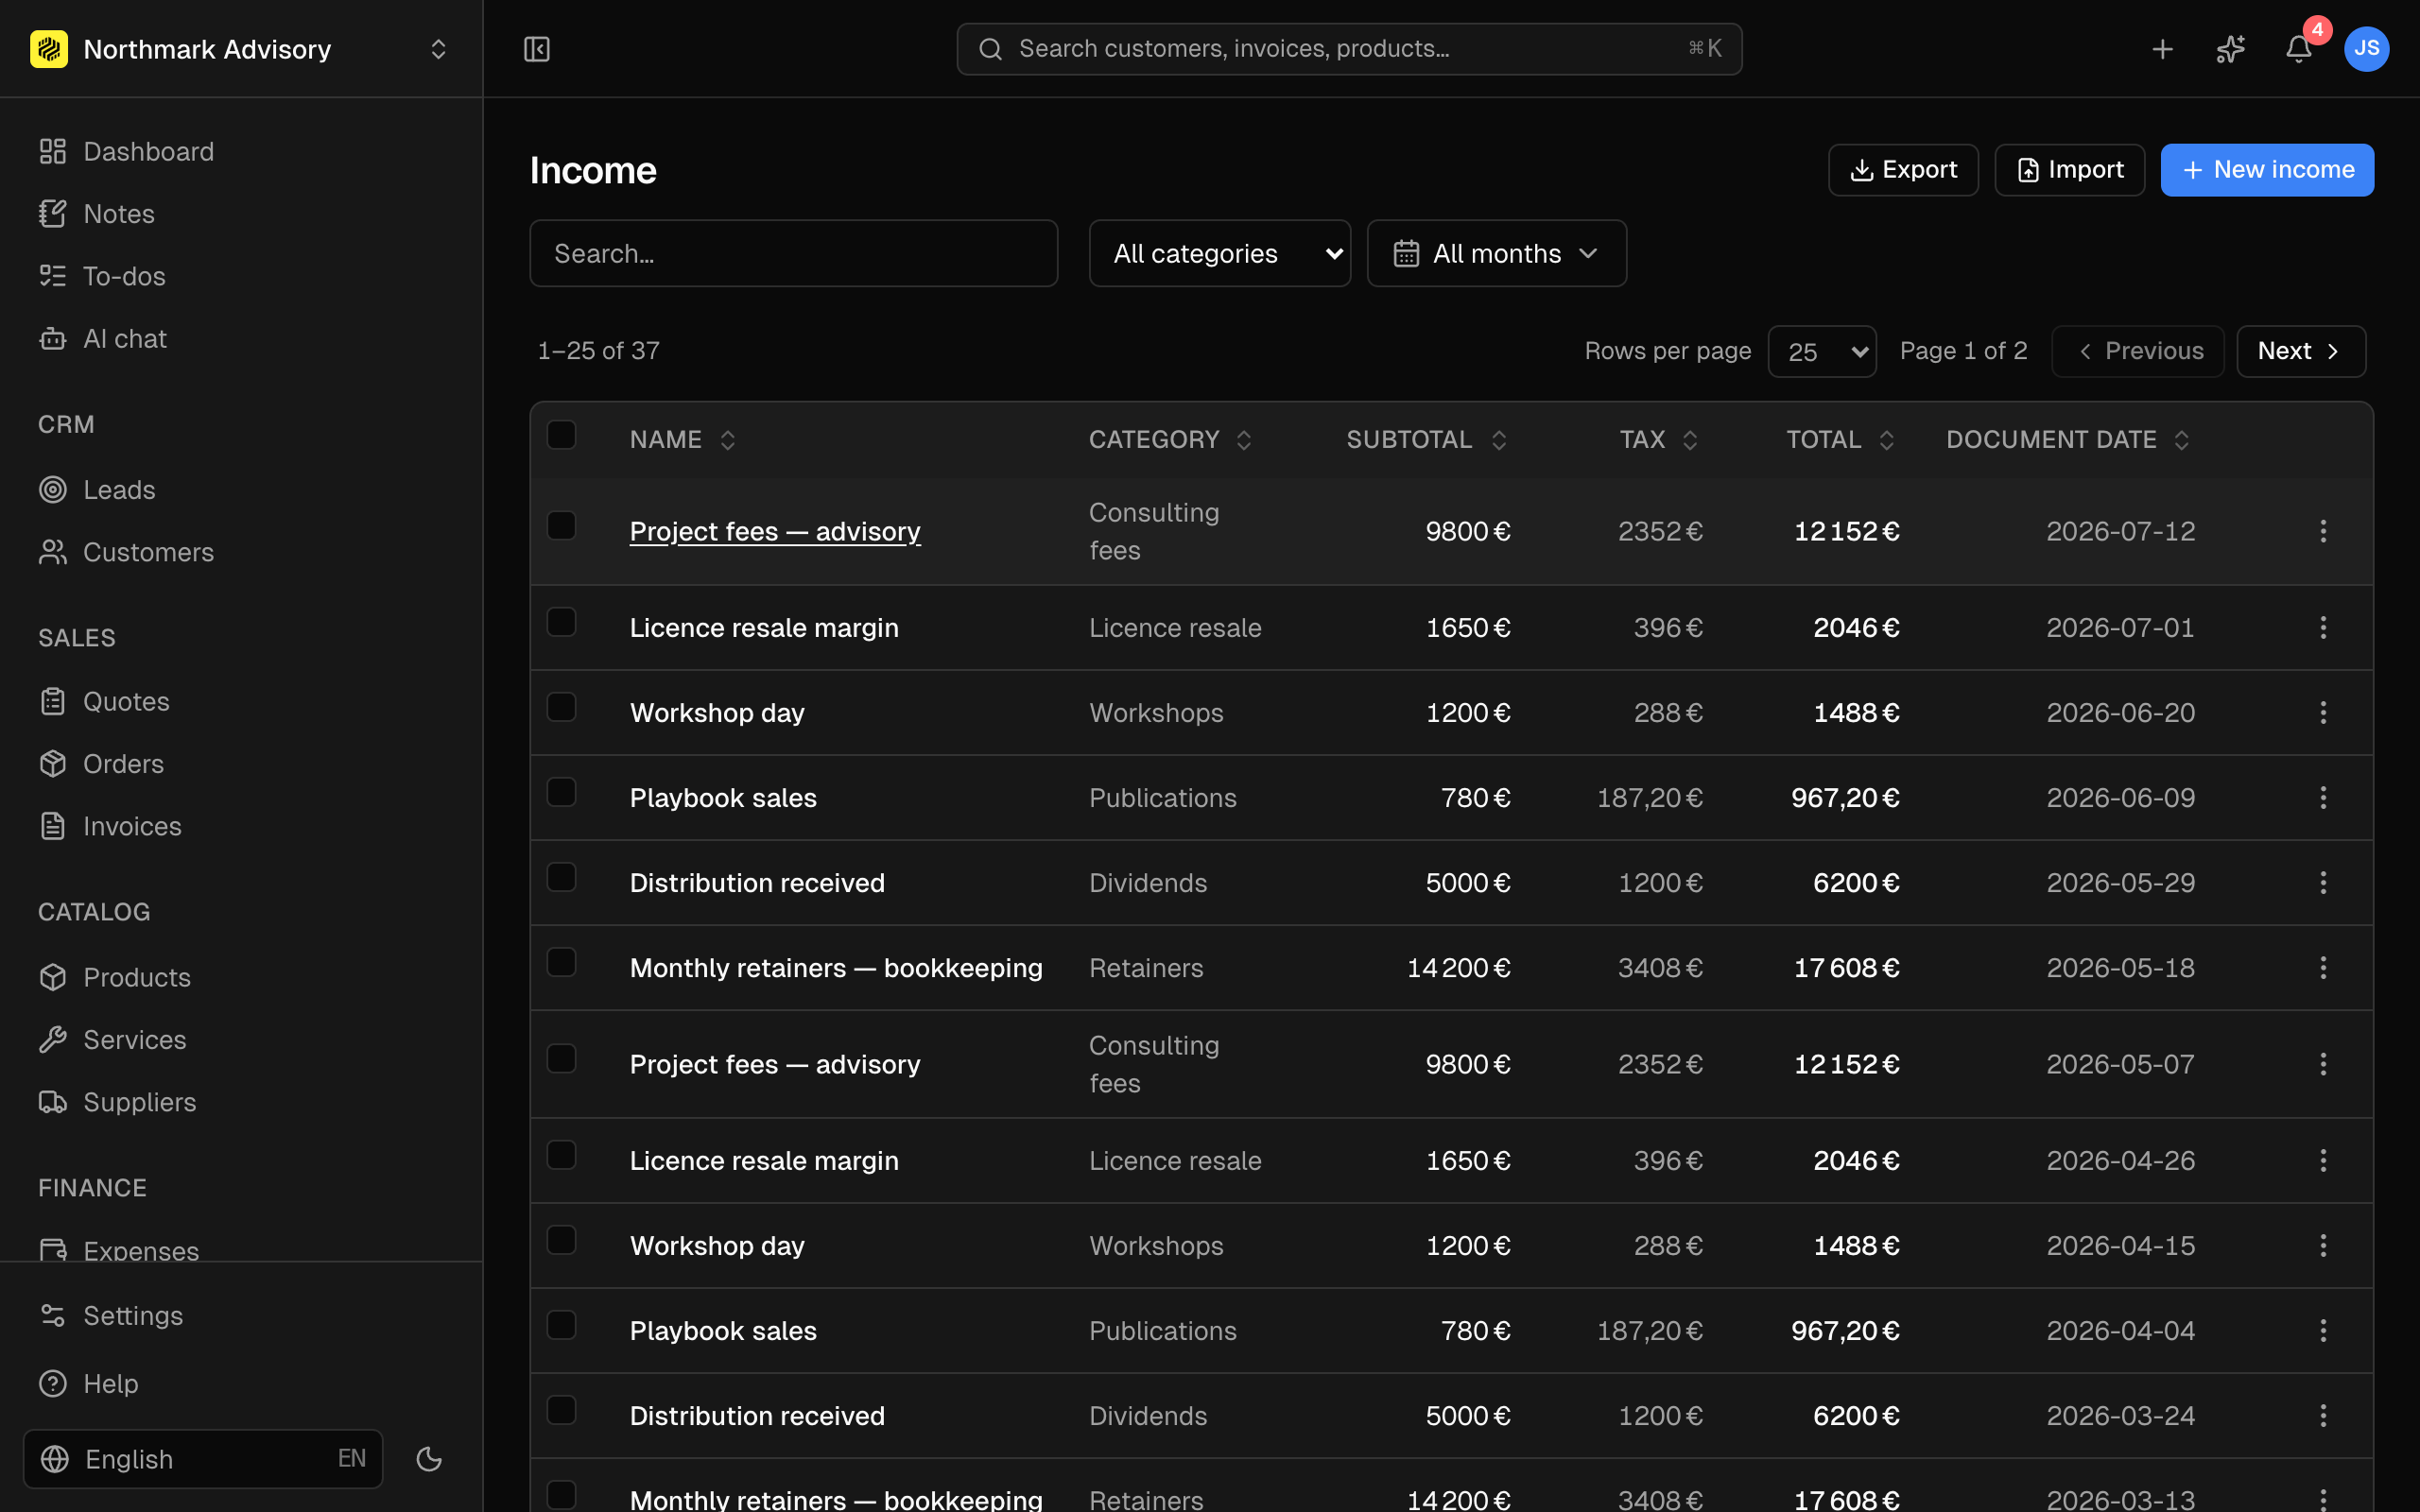This screenshot has width=2420, height=1512.
Task: Sort by Total column arrows
Action: pyautogui.click(x=1887, y=440)
